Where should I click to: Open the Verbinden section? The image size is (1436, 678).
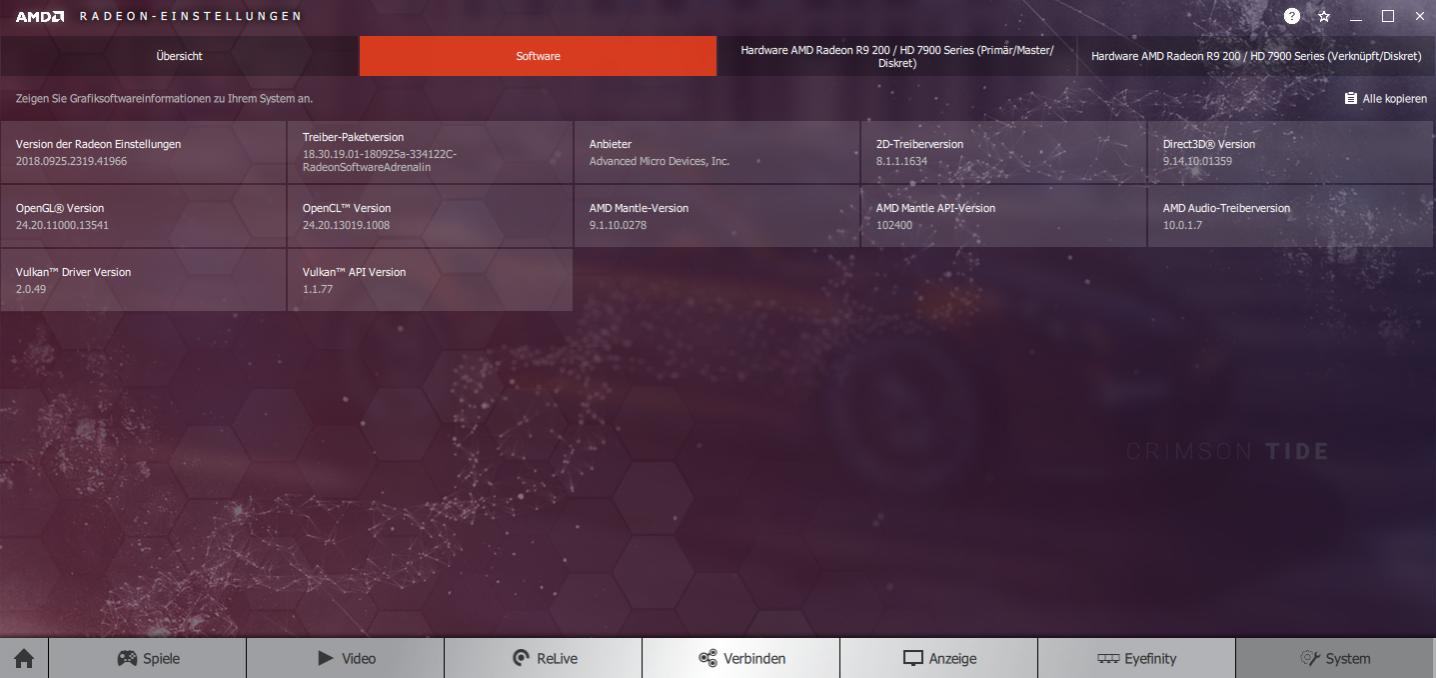point(741,658)
